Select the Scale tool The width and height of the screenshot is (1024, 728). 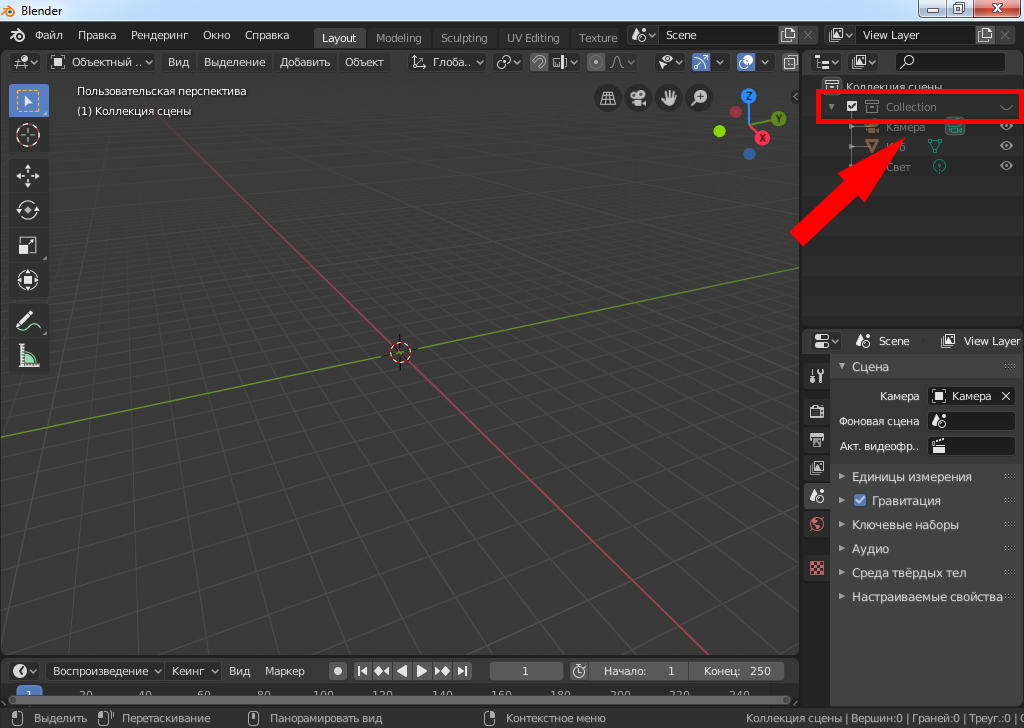coord(28,245)
